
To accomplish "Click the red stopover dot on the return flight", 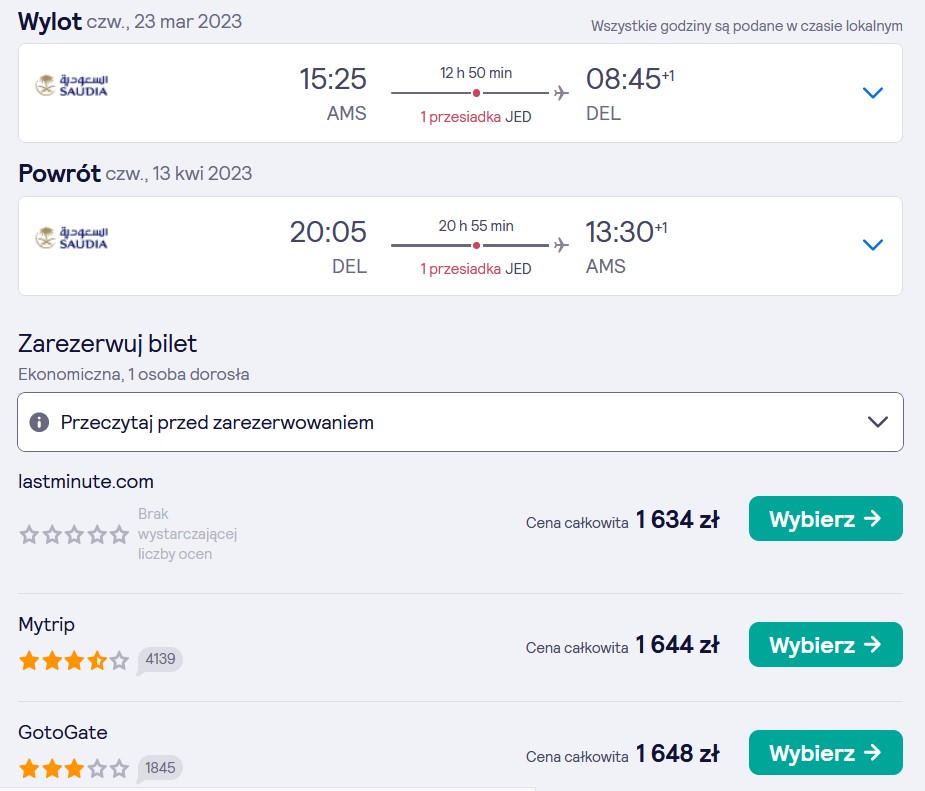I will tap(476, 245).
